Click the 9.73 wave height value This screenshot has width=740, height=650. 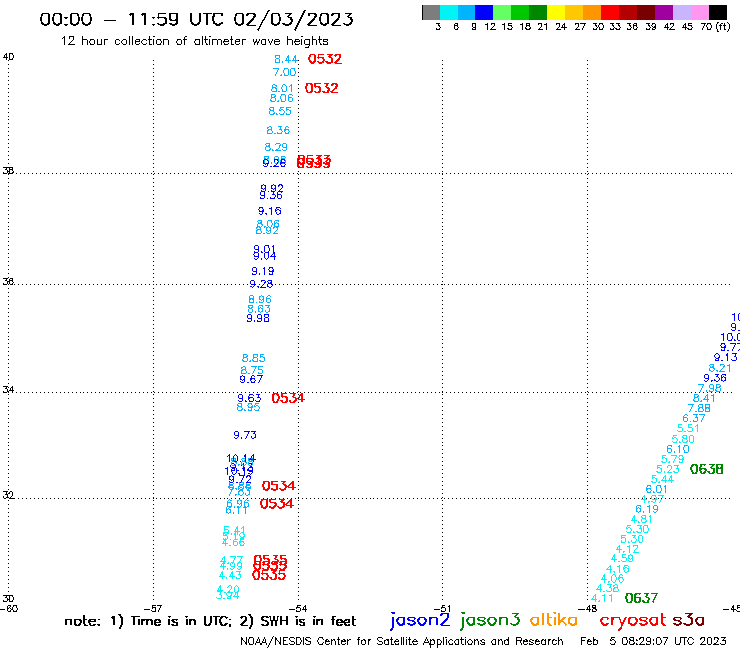(245, 435)
